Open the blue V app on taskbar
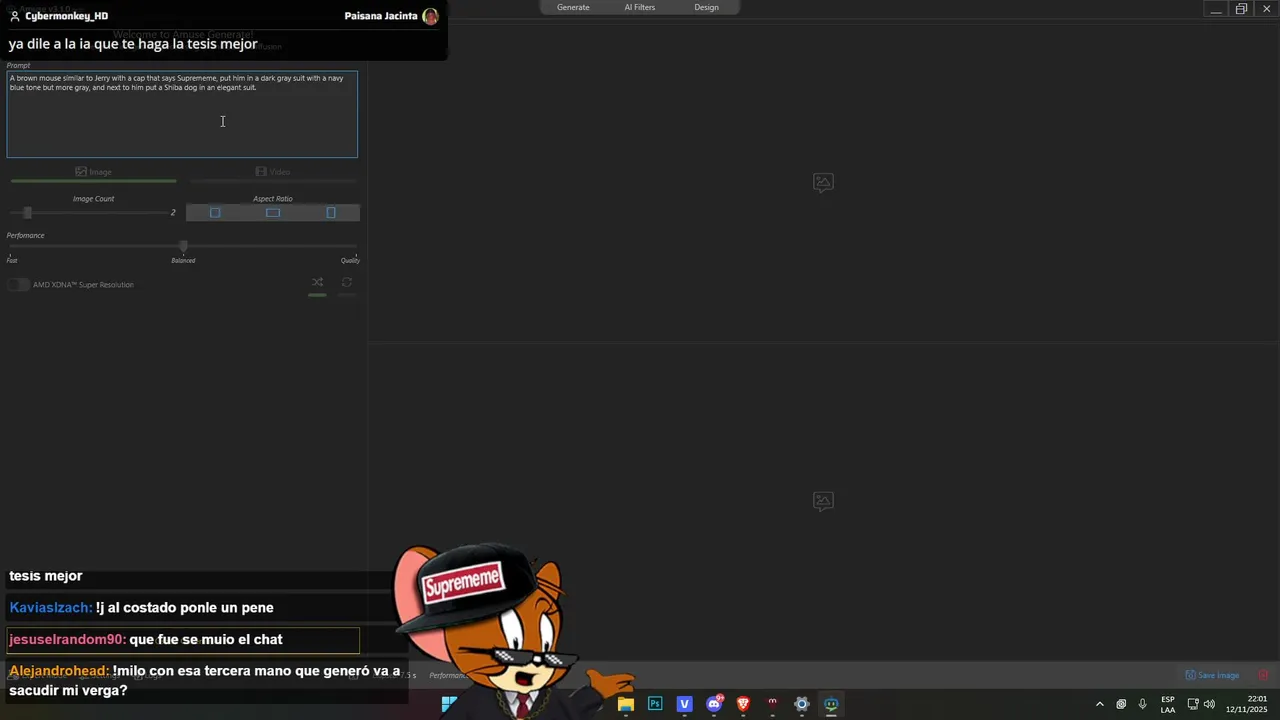Screen dimensions: 1280x720 point(684,704)
